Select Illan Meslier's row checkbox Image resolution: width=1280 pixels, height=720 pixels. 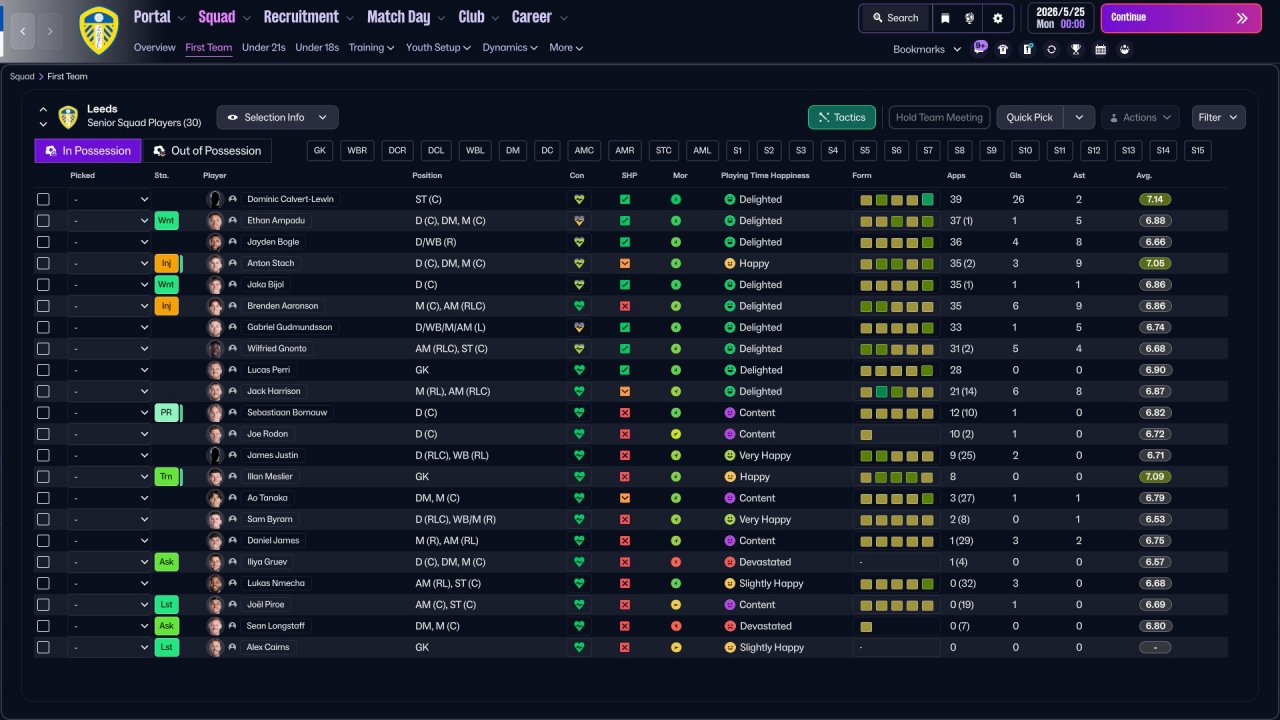tap(43, 477)
